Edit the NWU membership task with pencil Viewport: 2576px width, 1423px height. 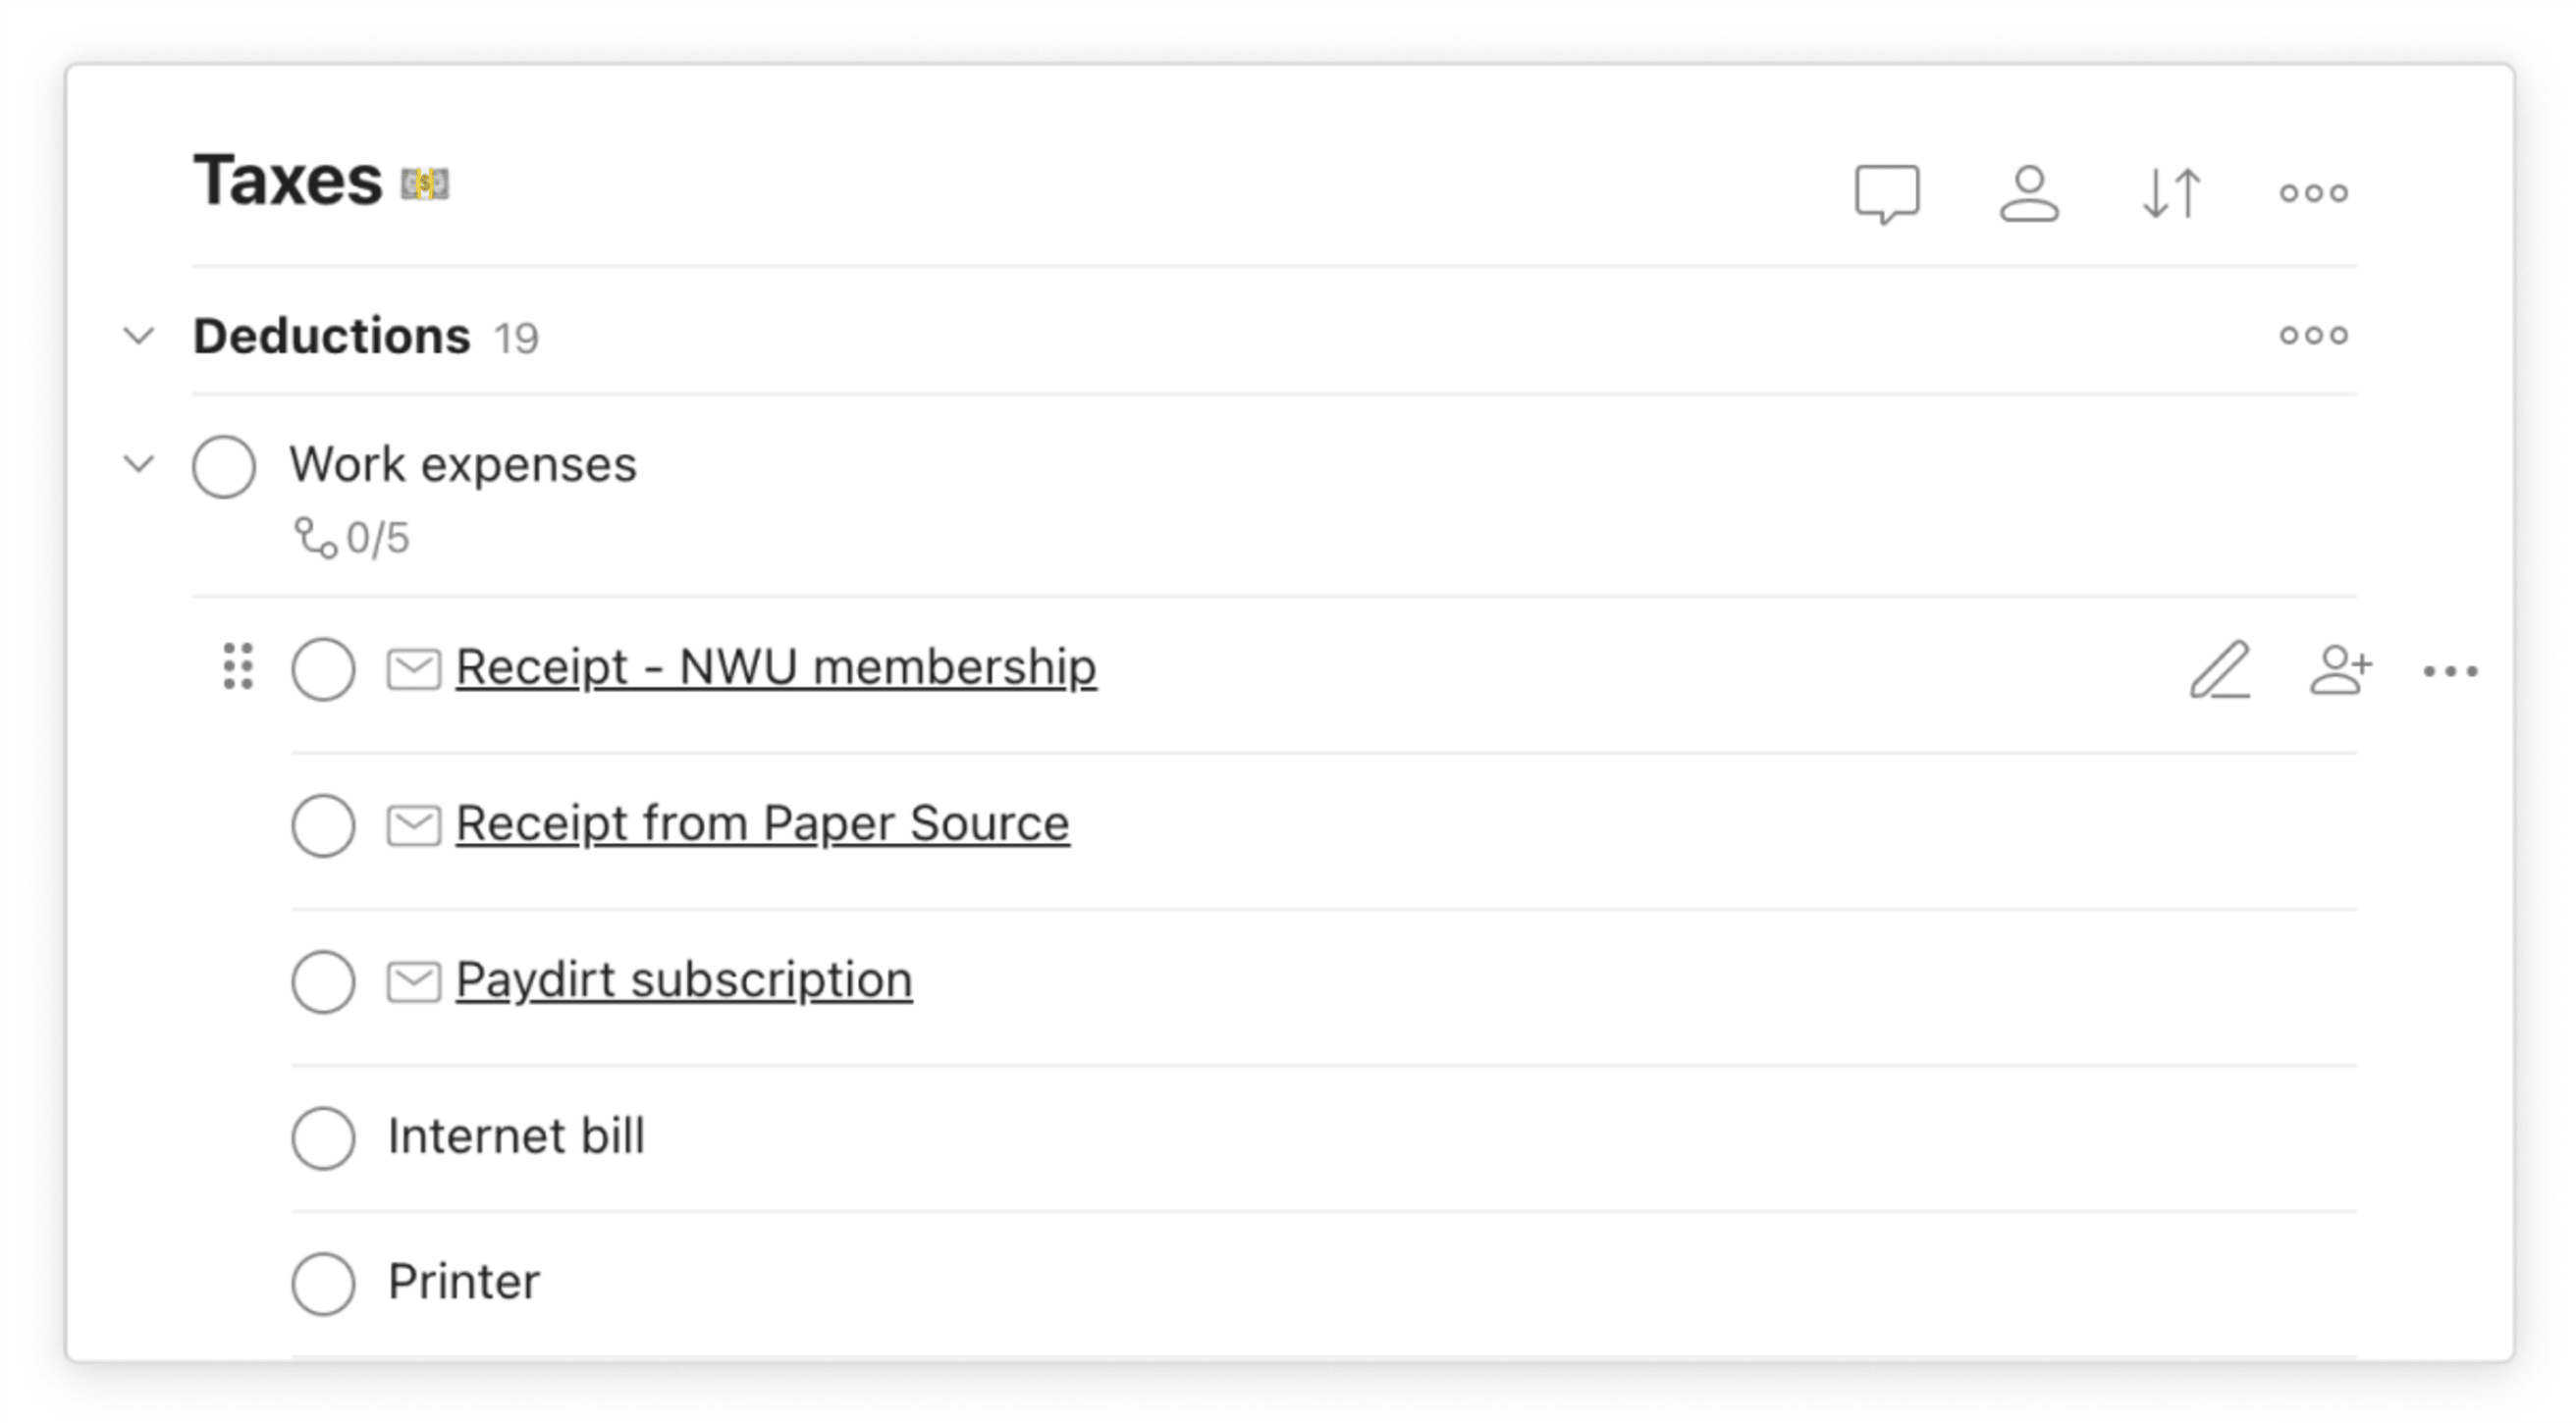point(2220,669)
